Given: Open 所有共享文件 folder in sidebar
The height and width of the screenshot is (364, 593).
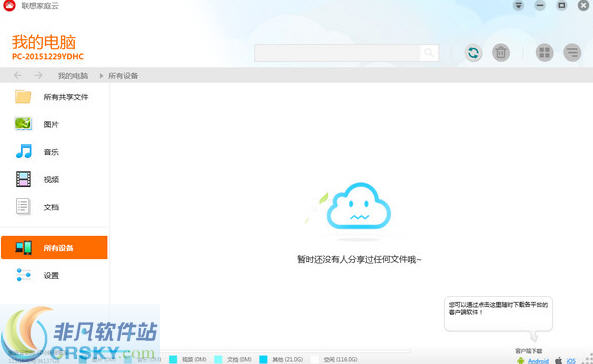Looking at the screenshot, I should [54, 97].
